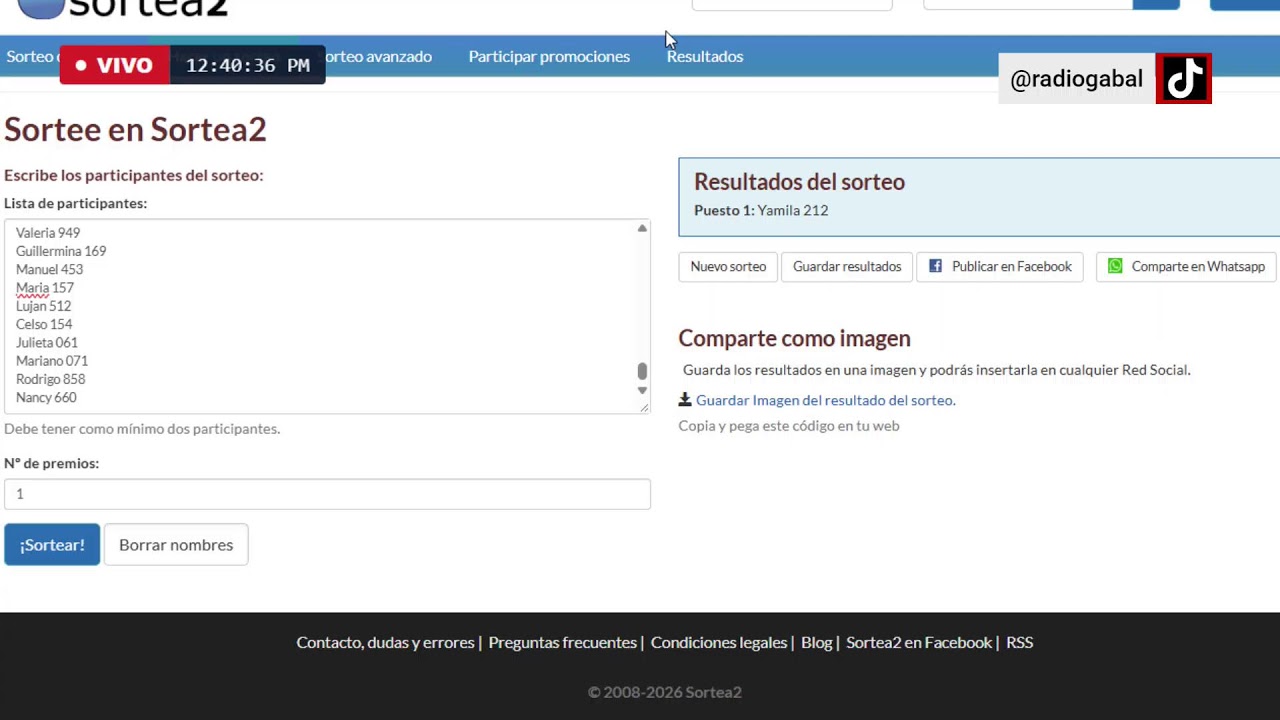The height and width of the screenshot is (720, 1280).
Task: Open the Resultados menu item
Action: click(x=705, y=57)
